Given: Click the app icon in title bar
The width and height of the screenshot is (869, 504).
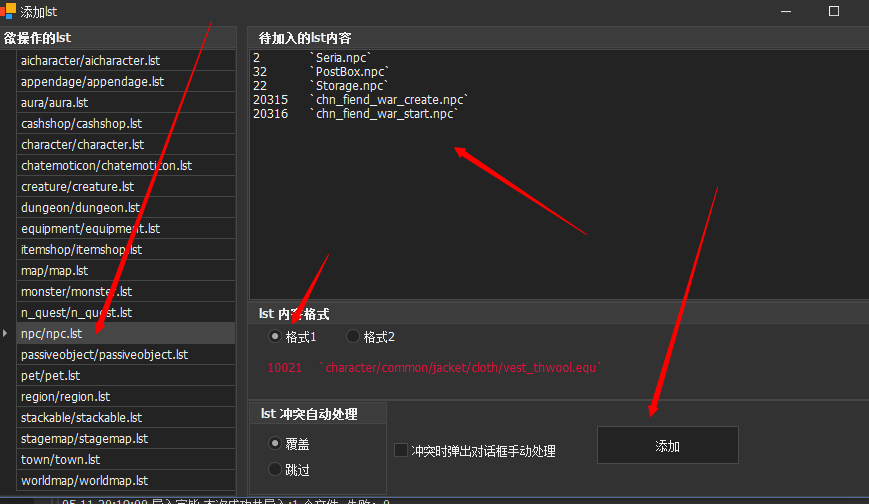Looking at the screenshot, I should coord(8,11).
